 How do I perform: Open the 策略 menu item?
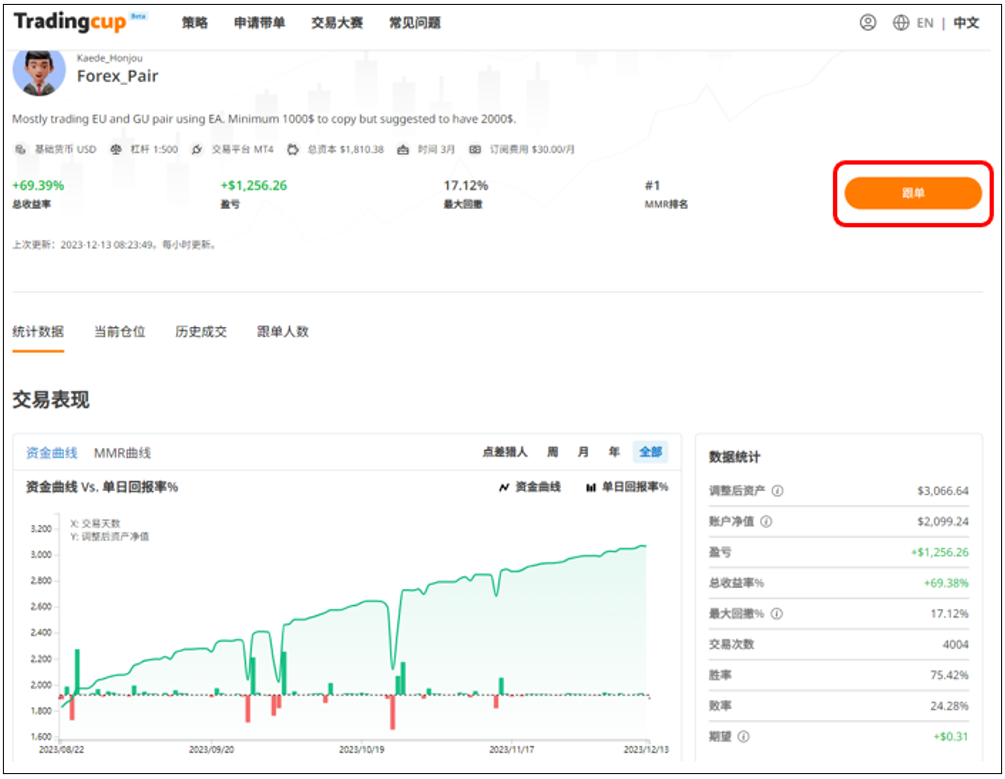pos(195,23)
